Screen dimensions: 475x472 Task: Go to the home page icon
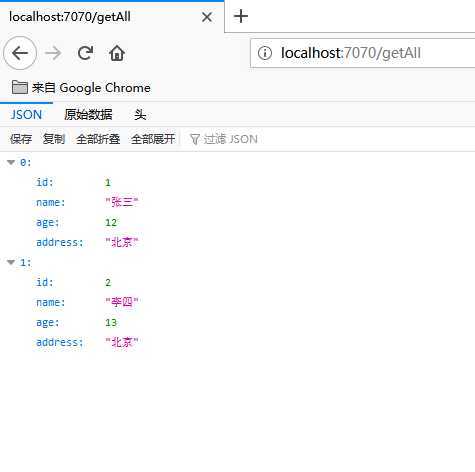(117, 53)
